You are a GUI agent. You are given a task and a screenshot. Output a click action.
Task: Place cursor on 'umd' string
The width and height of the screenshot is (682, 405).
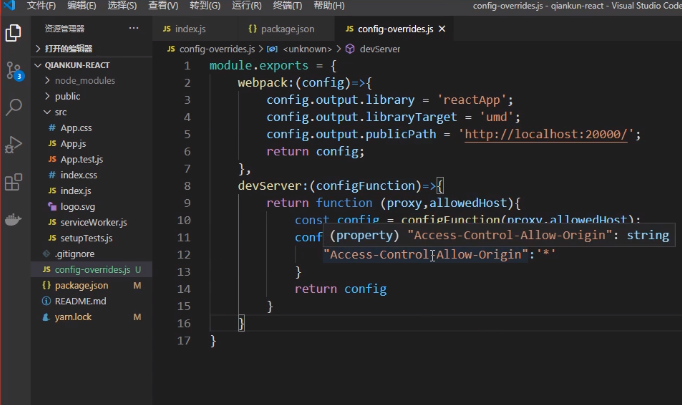(496, 117)
